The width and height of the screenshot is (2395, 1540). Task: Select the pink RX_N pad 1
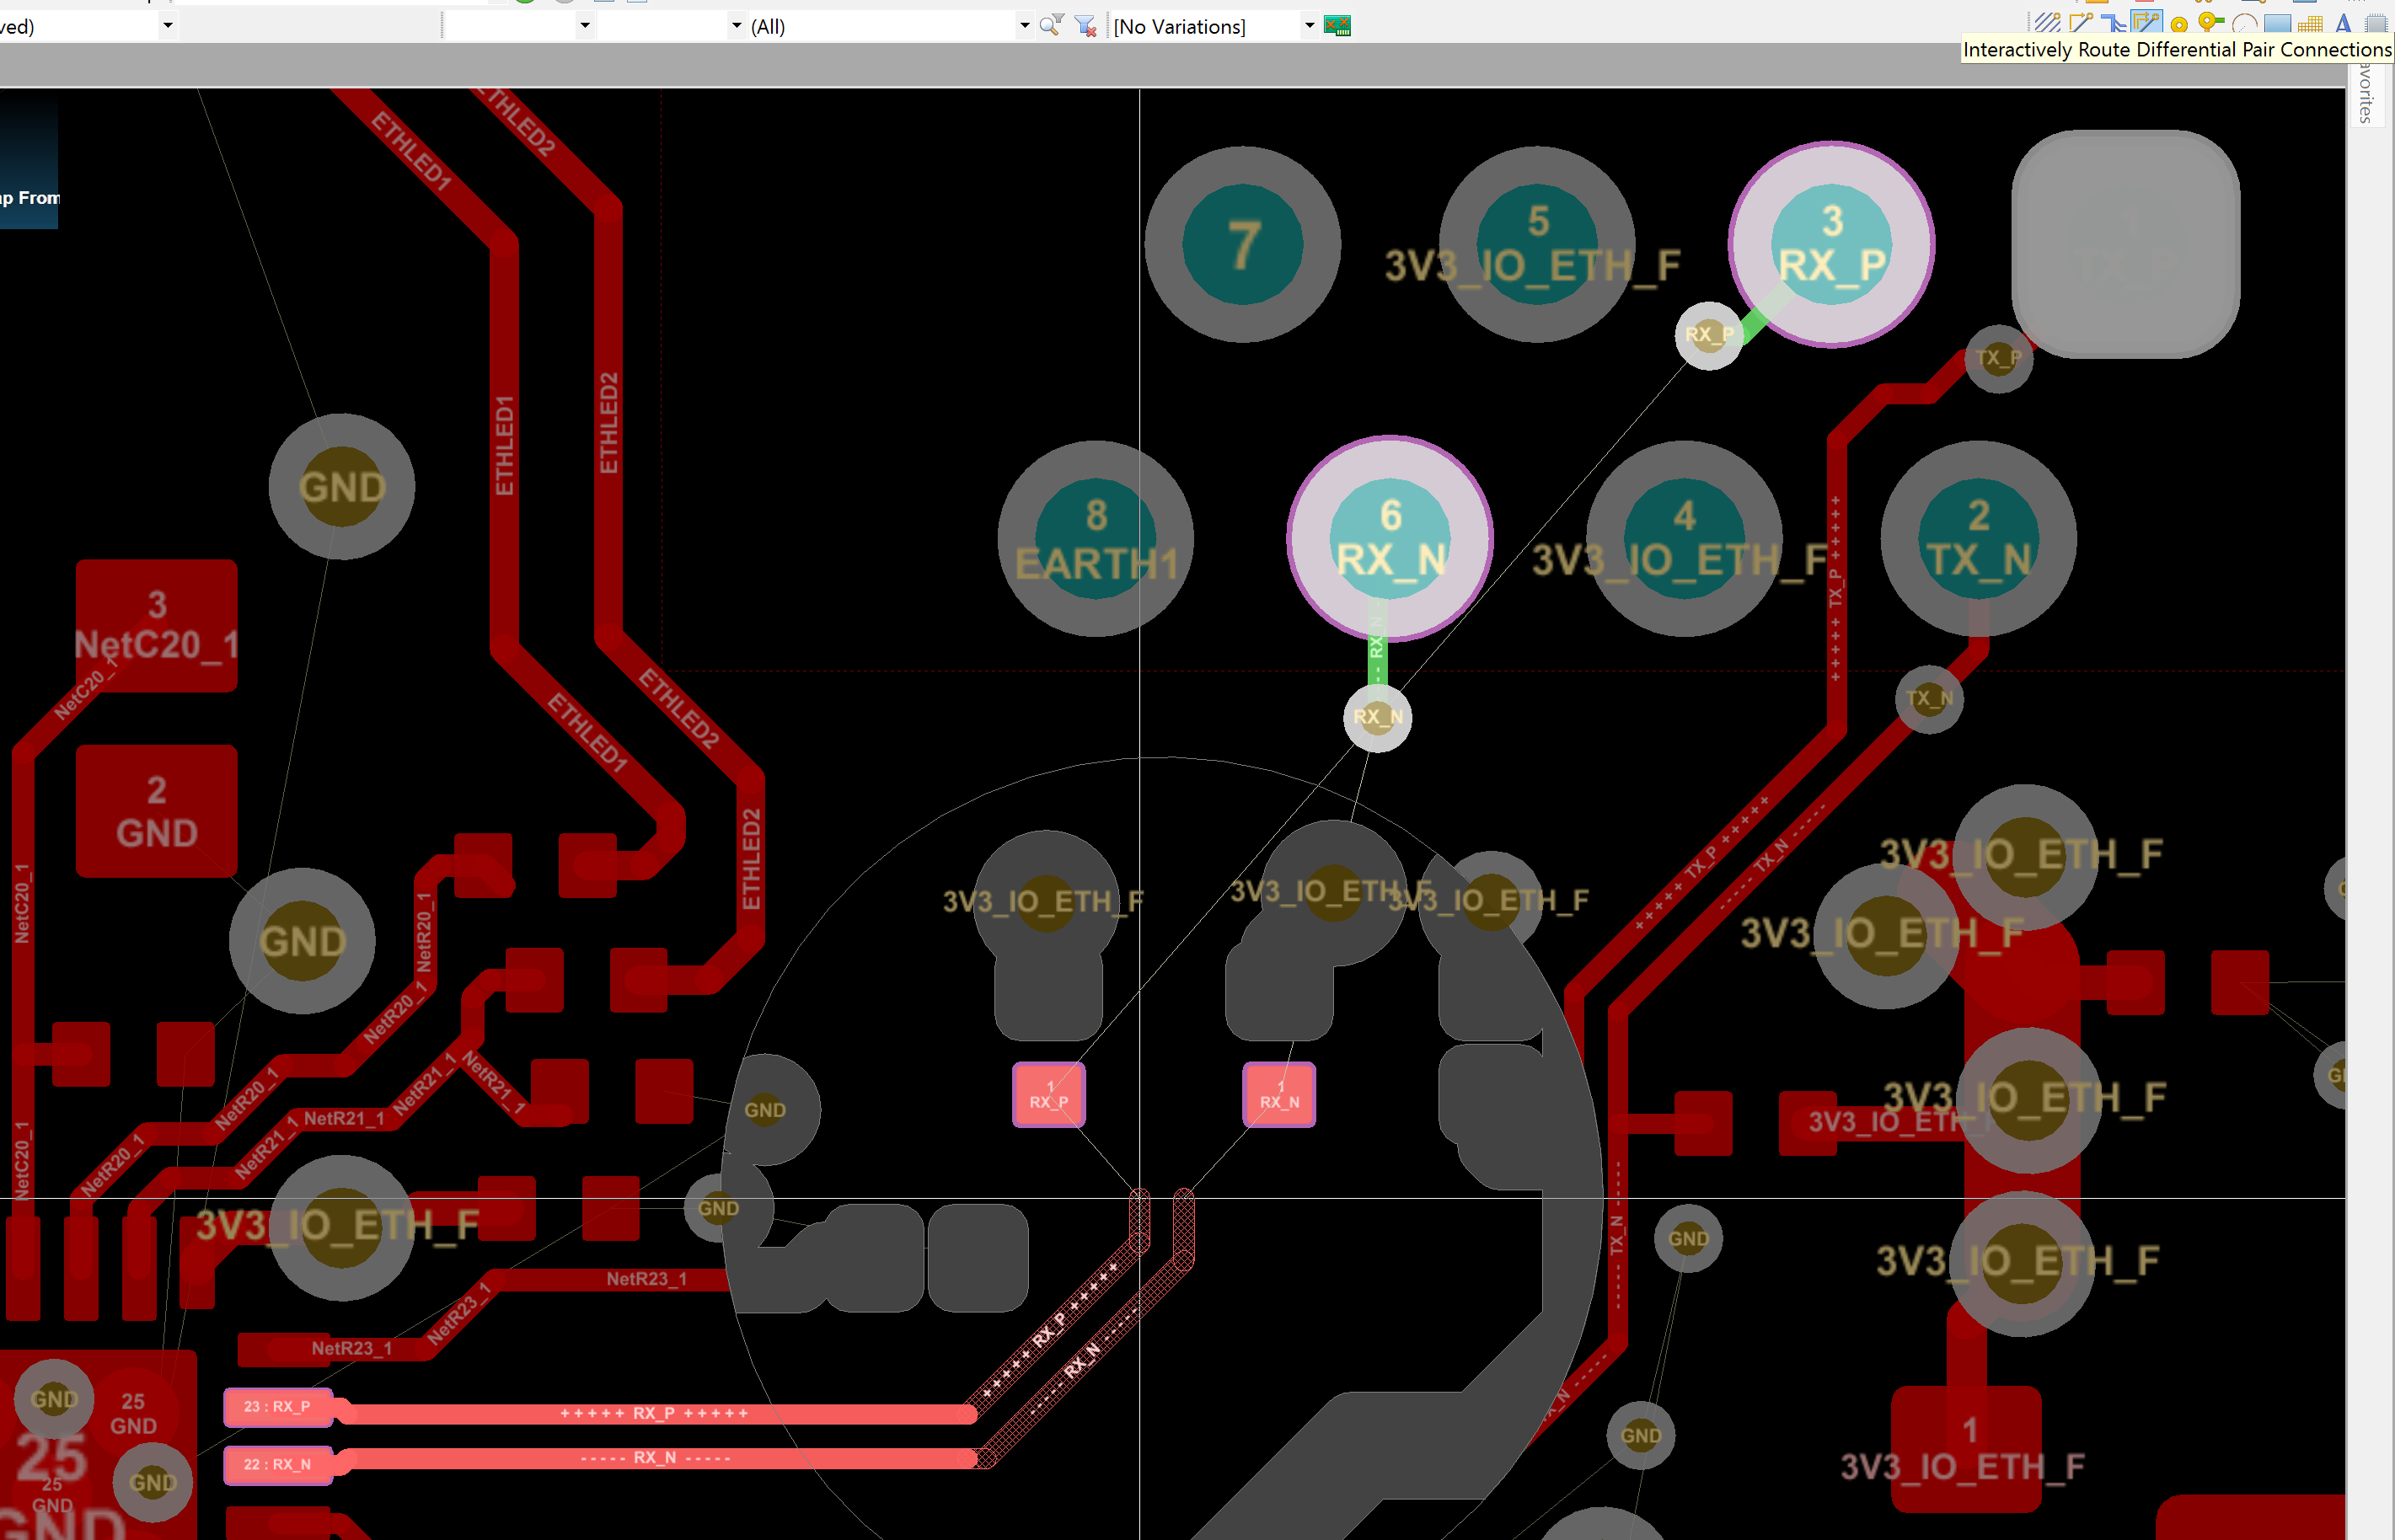1279,1095
